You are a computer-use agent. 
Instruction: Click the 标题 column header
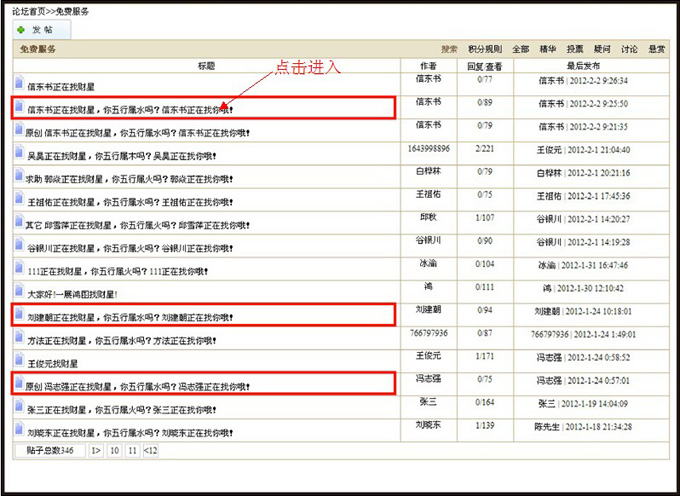tap(206, 66)
